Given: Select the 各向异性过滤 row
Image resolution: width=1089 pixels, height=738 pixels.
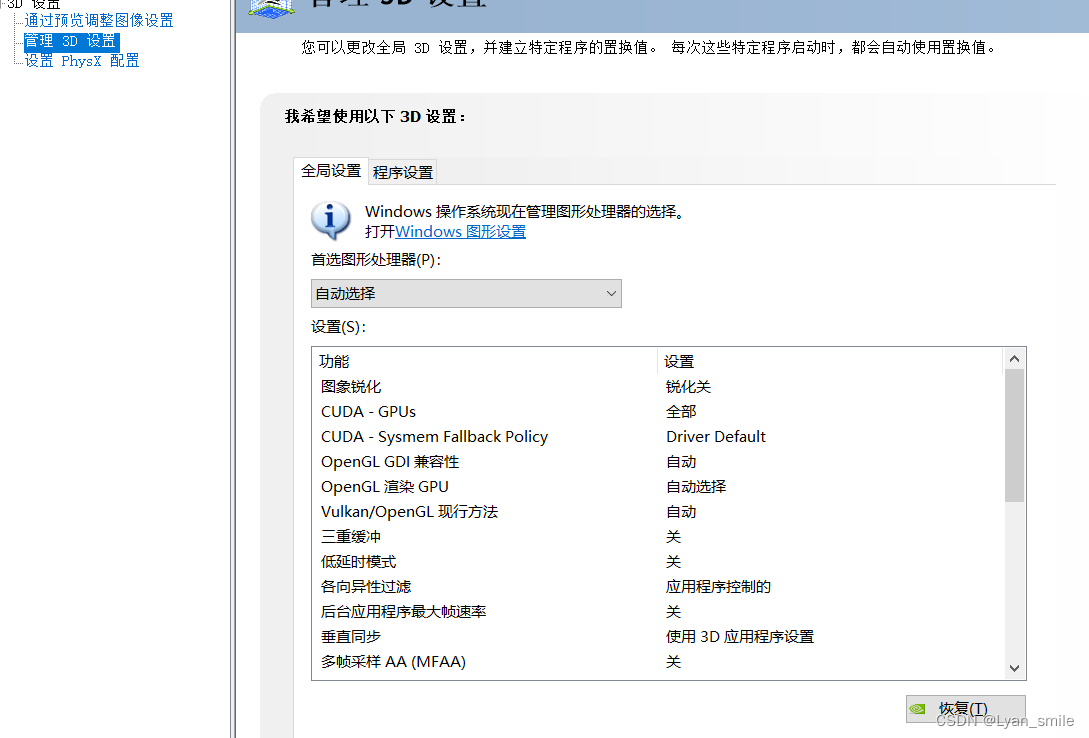Looking at the screenshot, I should [658, 587].
